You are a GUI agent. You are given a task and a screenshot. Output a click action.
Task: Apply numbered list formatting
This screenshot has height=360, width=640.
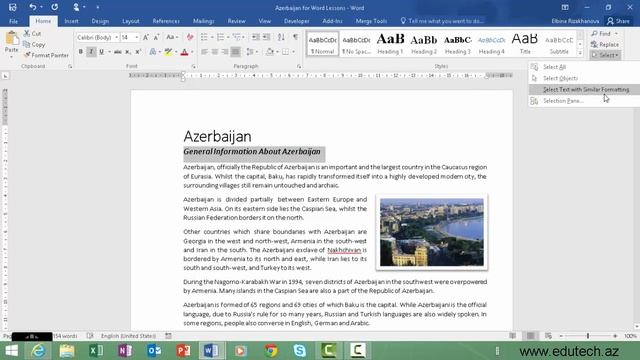pyautogui.click(x=220, y=37)
